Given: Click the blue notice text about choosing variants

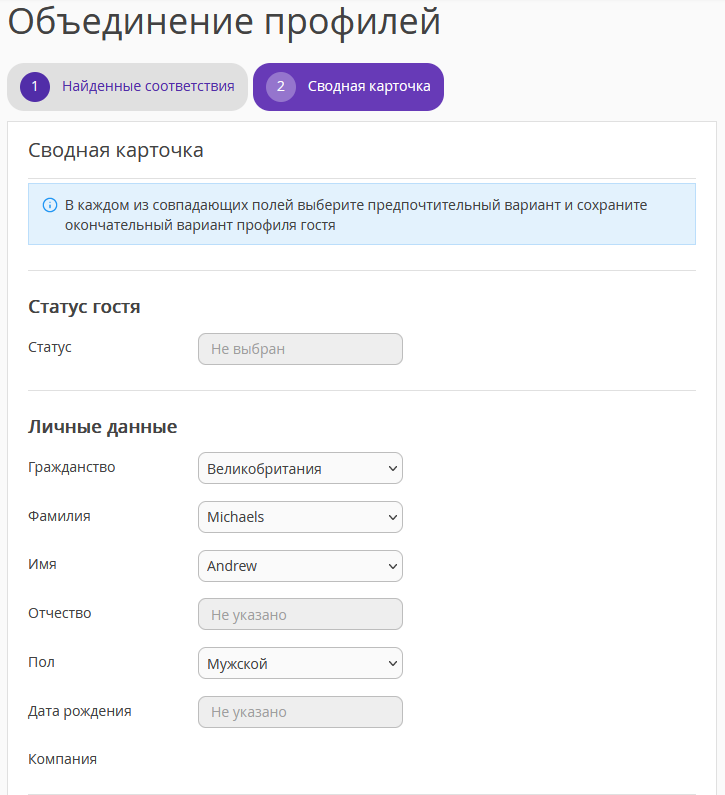Looking at the screenshot, I should tap(356, 215).
